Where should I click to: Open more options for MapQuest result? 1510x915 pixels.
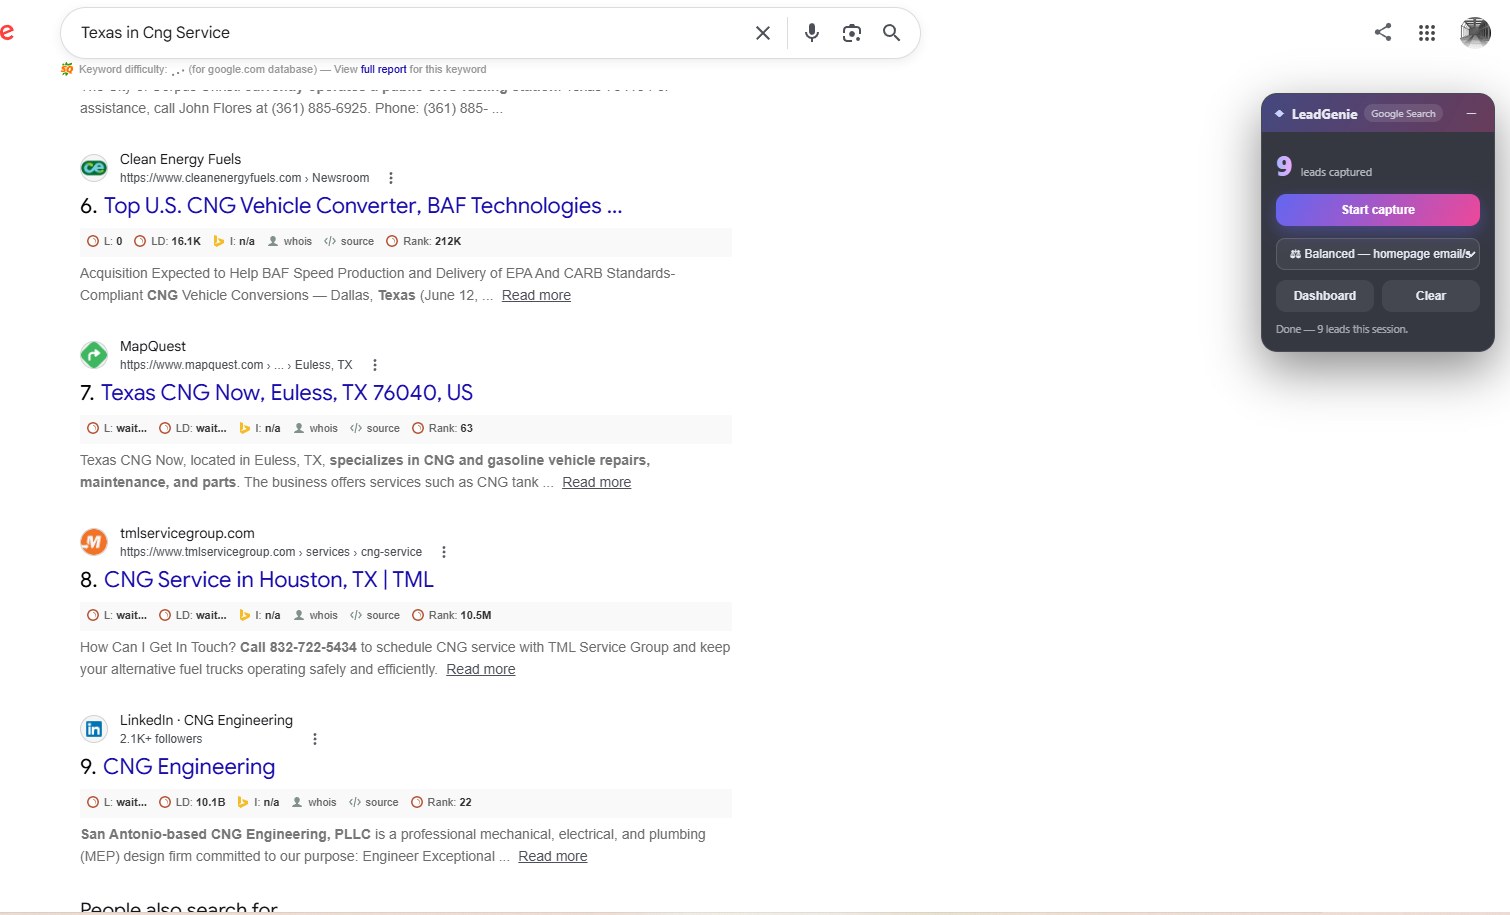coord(374,365)
